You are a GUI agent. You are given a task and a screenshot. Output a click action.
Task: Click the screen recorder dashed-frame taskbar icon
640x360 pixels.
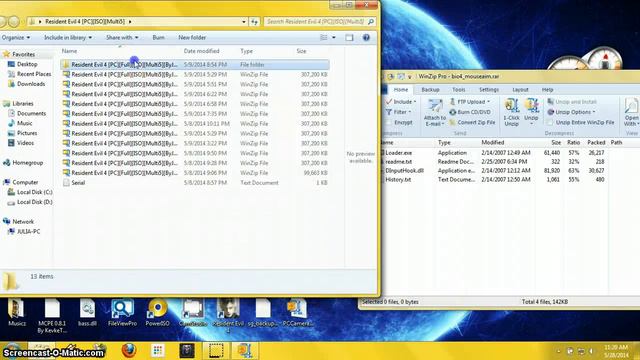216,350
